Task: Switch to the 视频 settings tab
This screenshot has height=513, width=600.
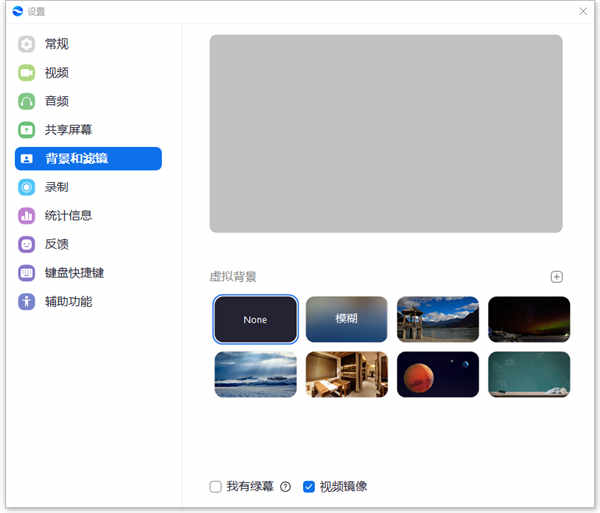Action: click(x=88, y=73)
